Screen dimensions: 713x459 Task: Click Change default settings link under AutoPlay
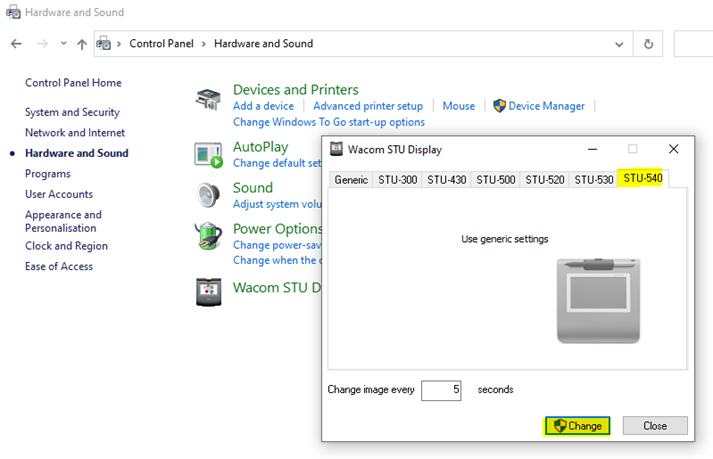tap(277, 163)
